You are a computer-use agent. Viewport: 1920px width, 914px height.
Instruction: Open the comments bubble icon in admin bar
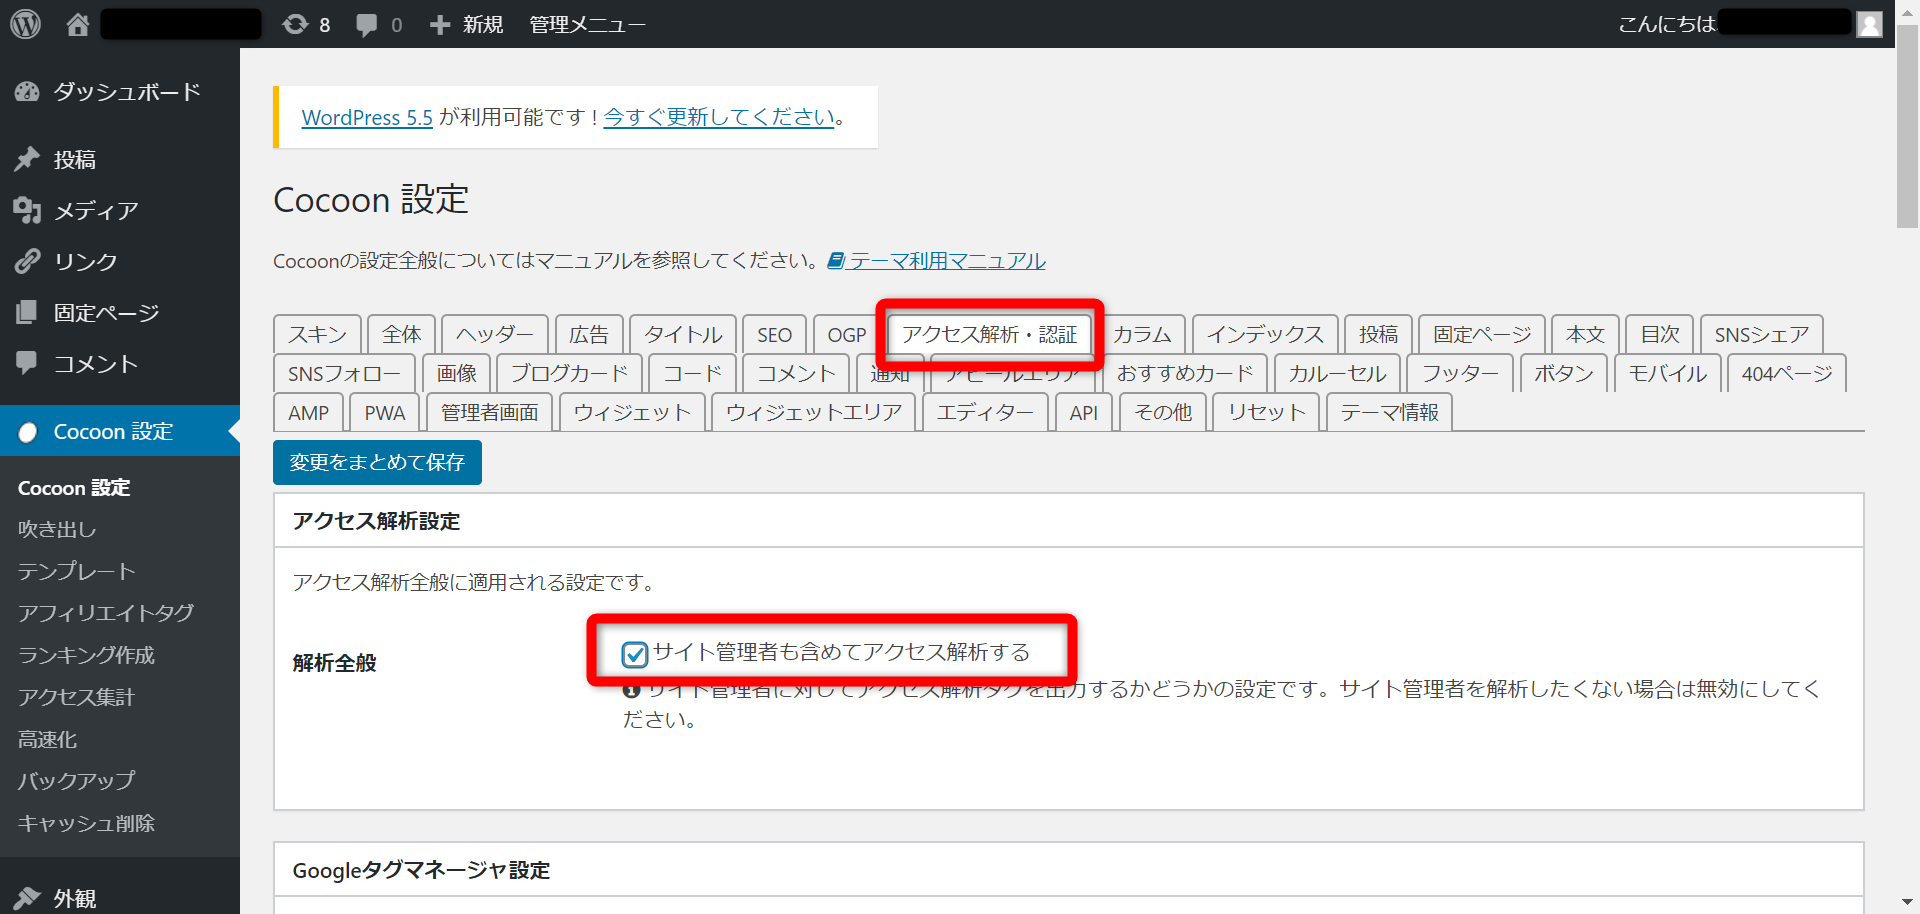(x=367, y=25)
